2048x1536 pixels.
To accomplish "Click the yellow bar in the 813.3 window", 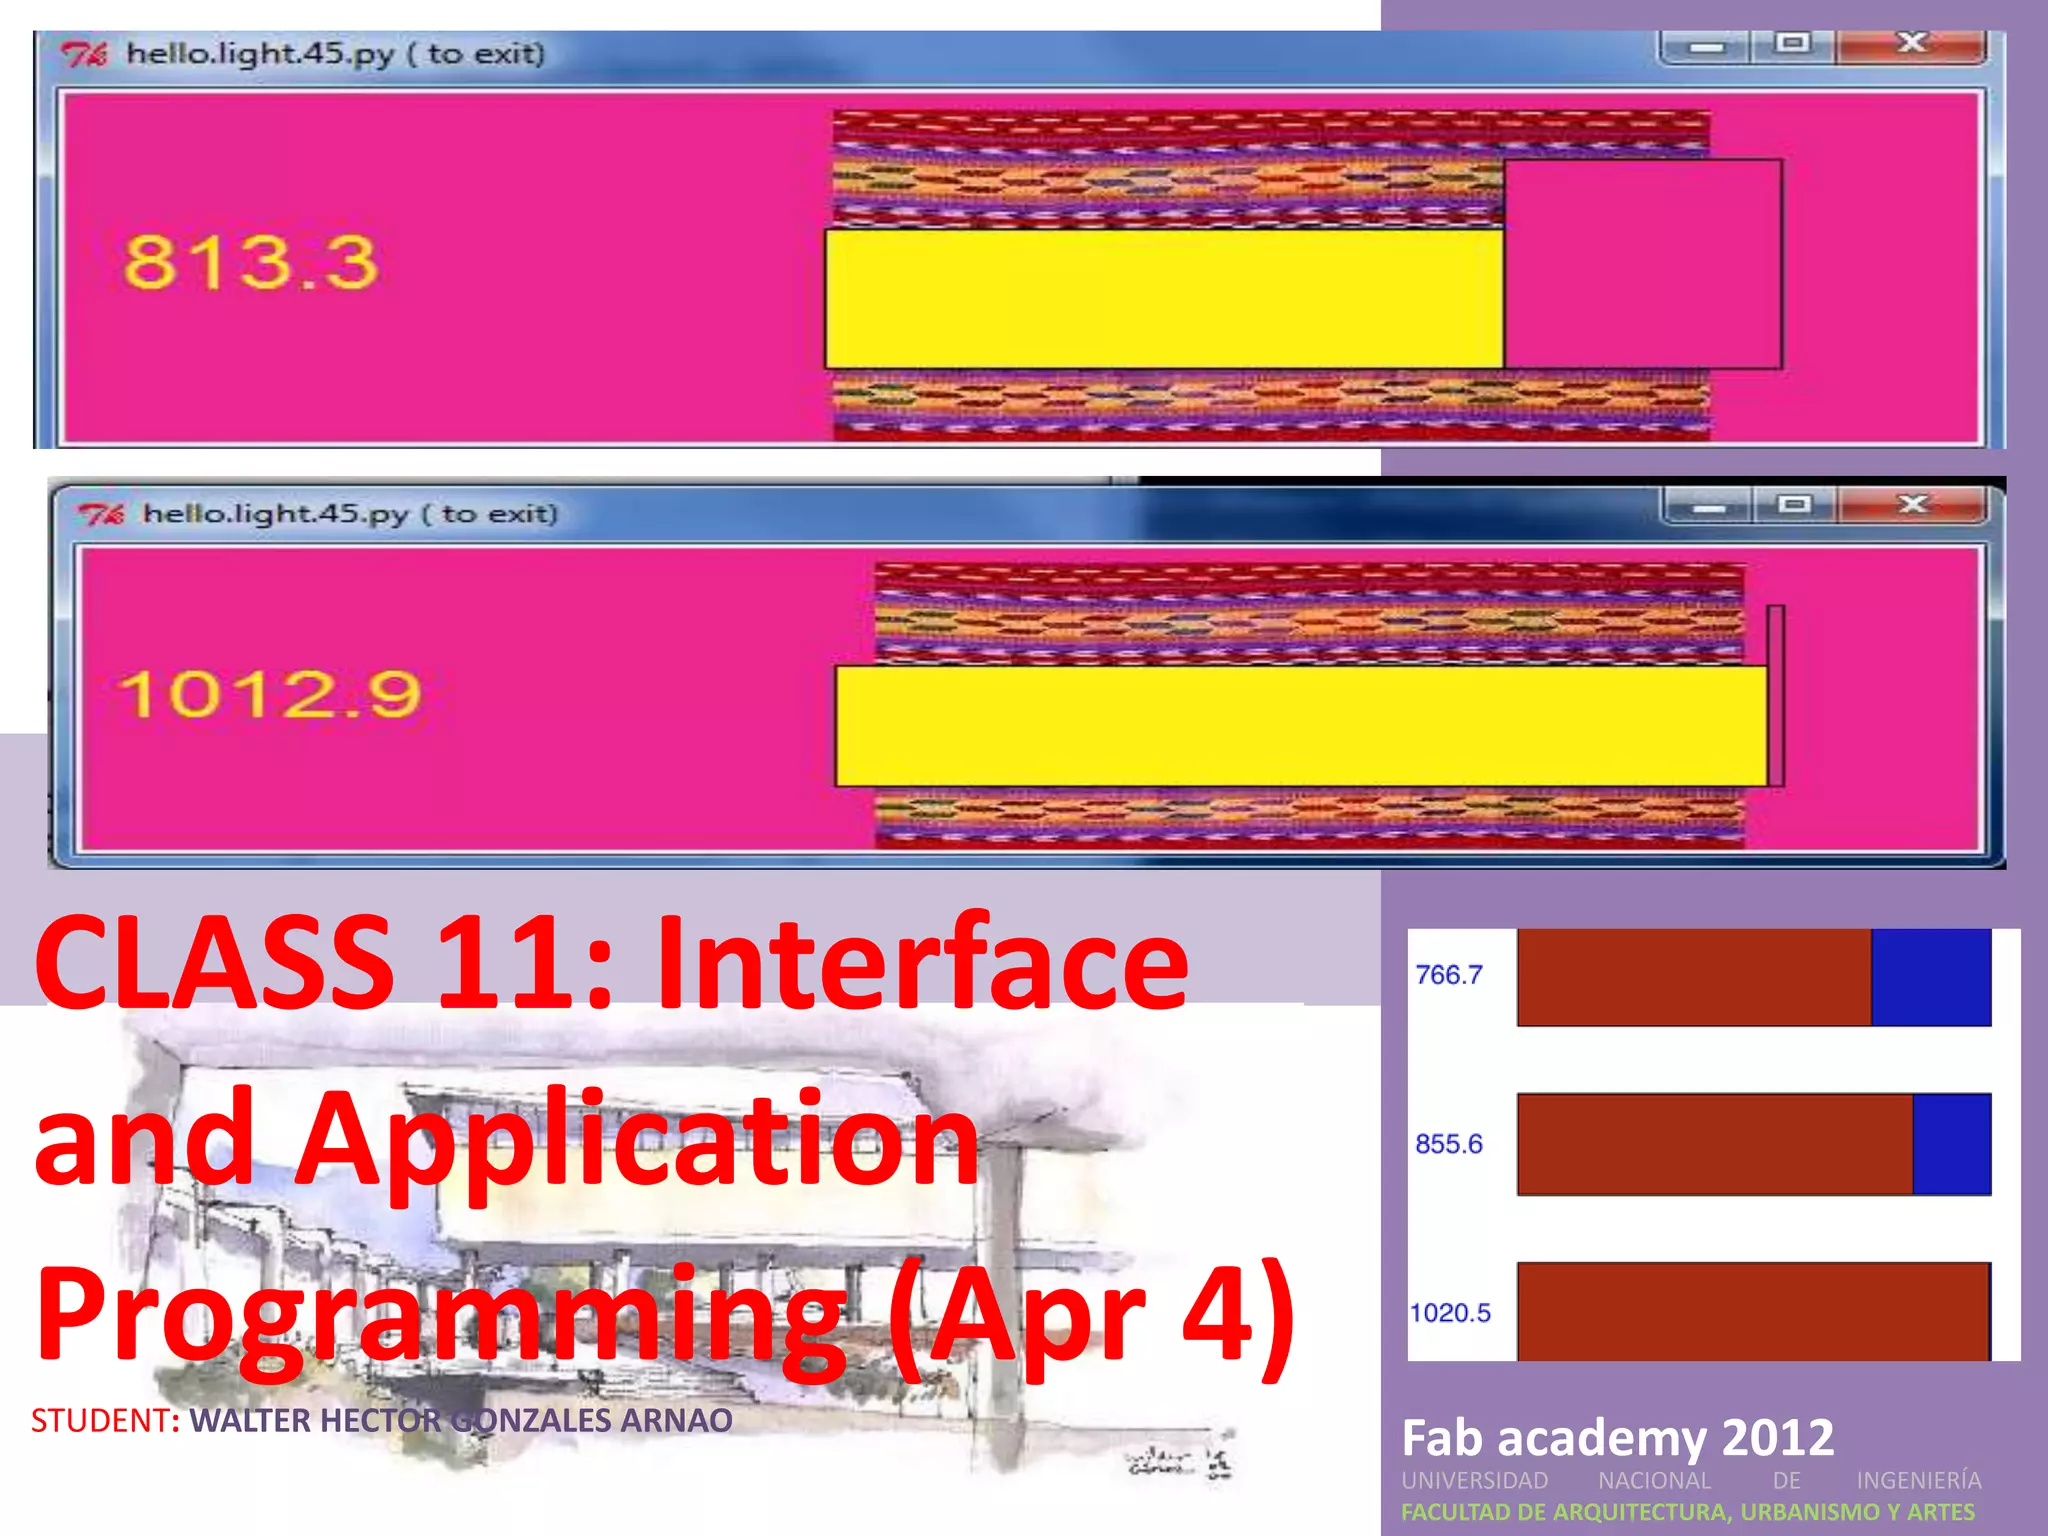I will click(x=1164, y=299).
